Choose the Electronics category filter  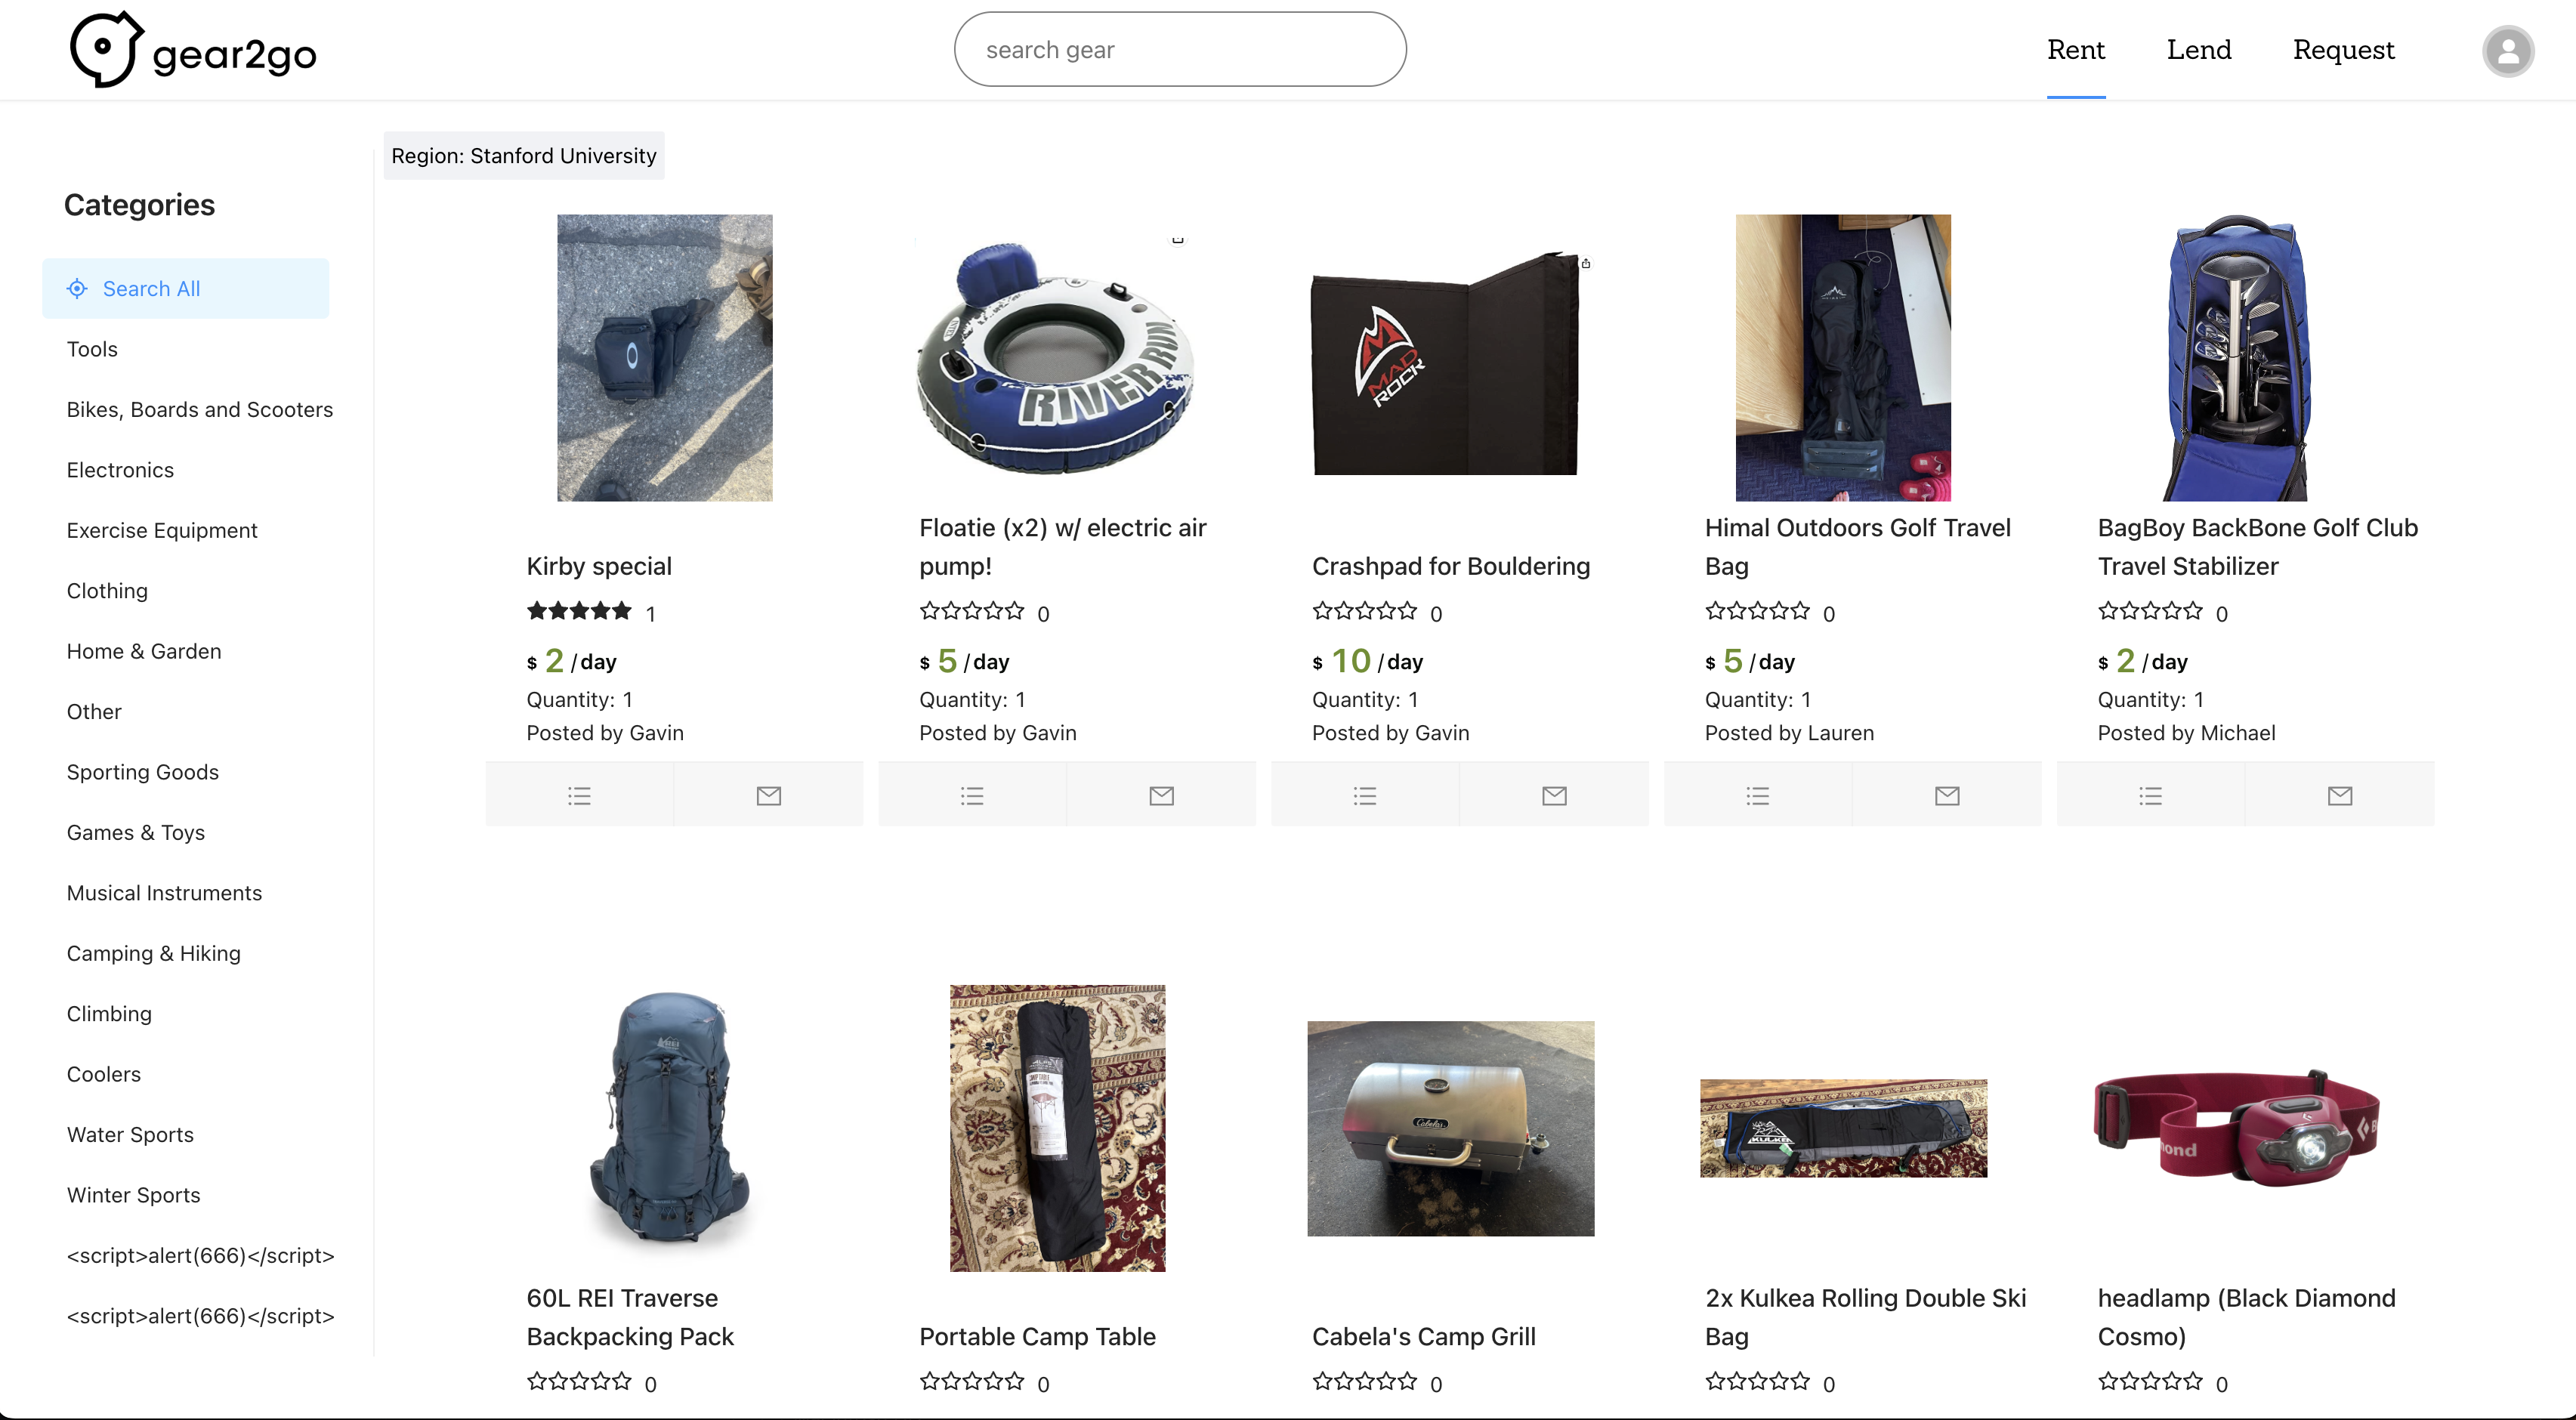(x=119, y=469)
